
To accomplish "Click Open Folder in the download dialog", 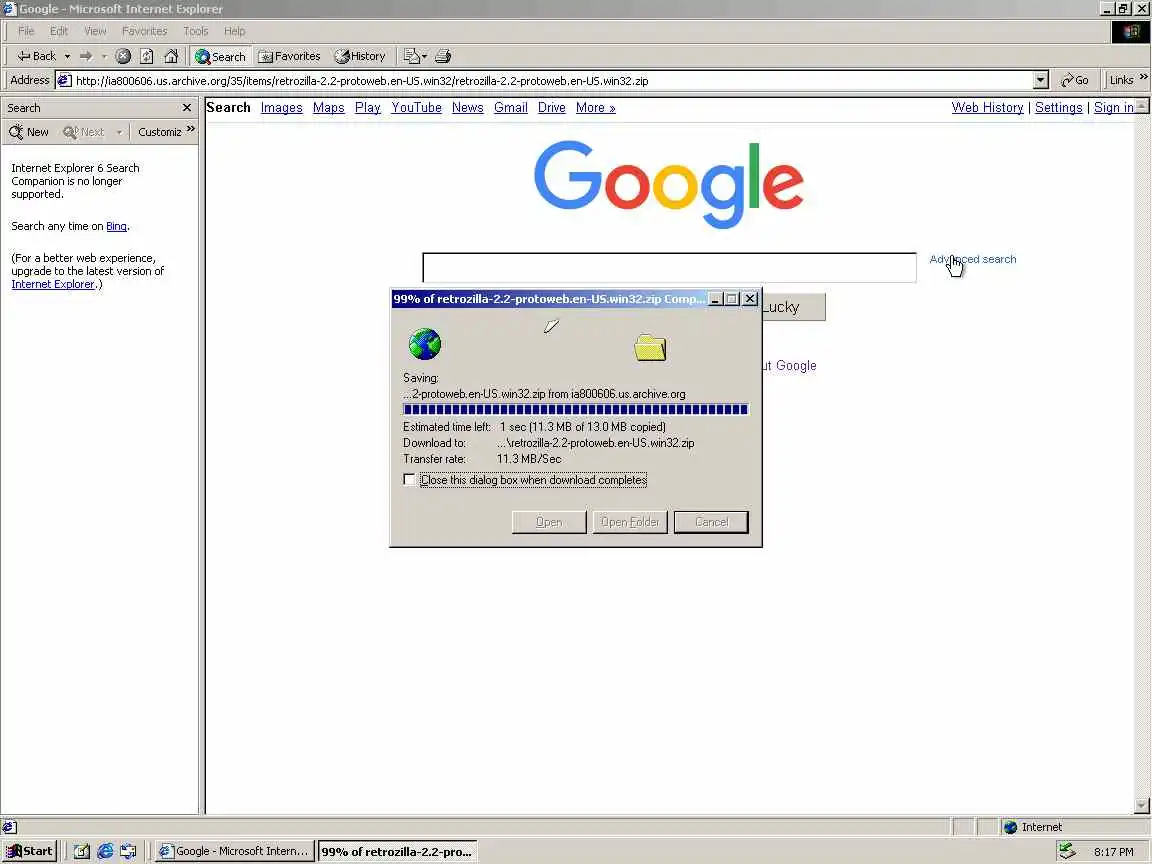I will coord(630,522).
